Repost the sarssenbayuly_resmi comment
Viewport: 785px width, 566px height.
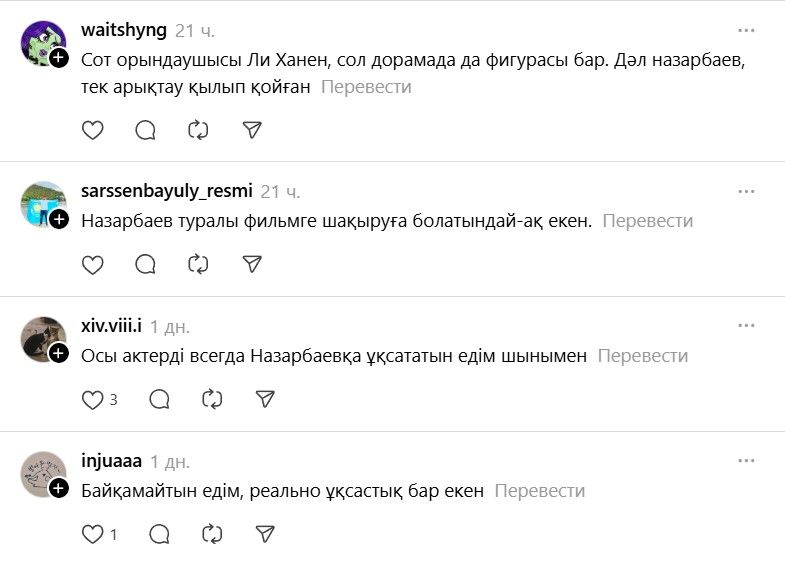click(x=198, y=265)
